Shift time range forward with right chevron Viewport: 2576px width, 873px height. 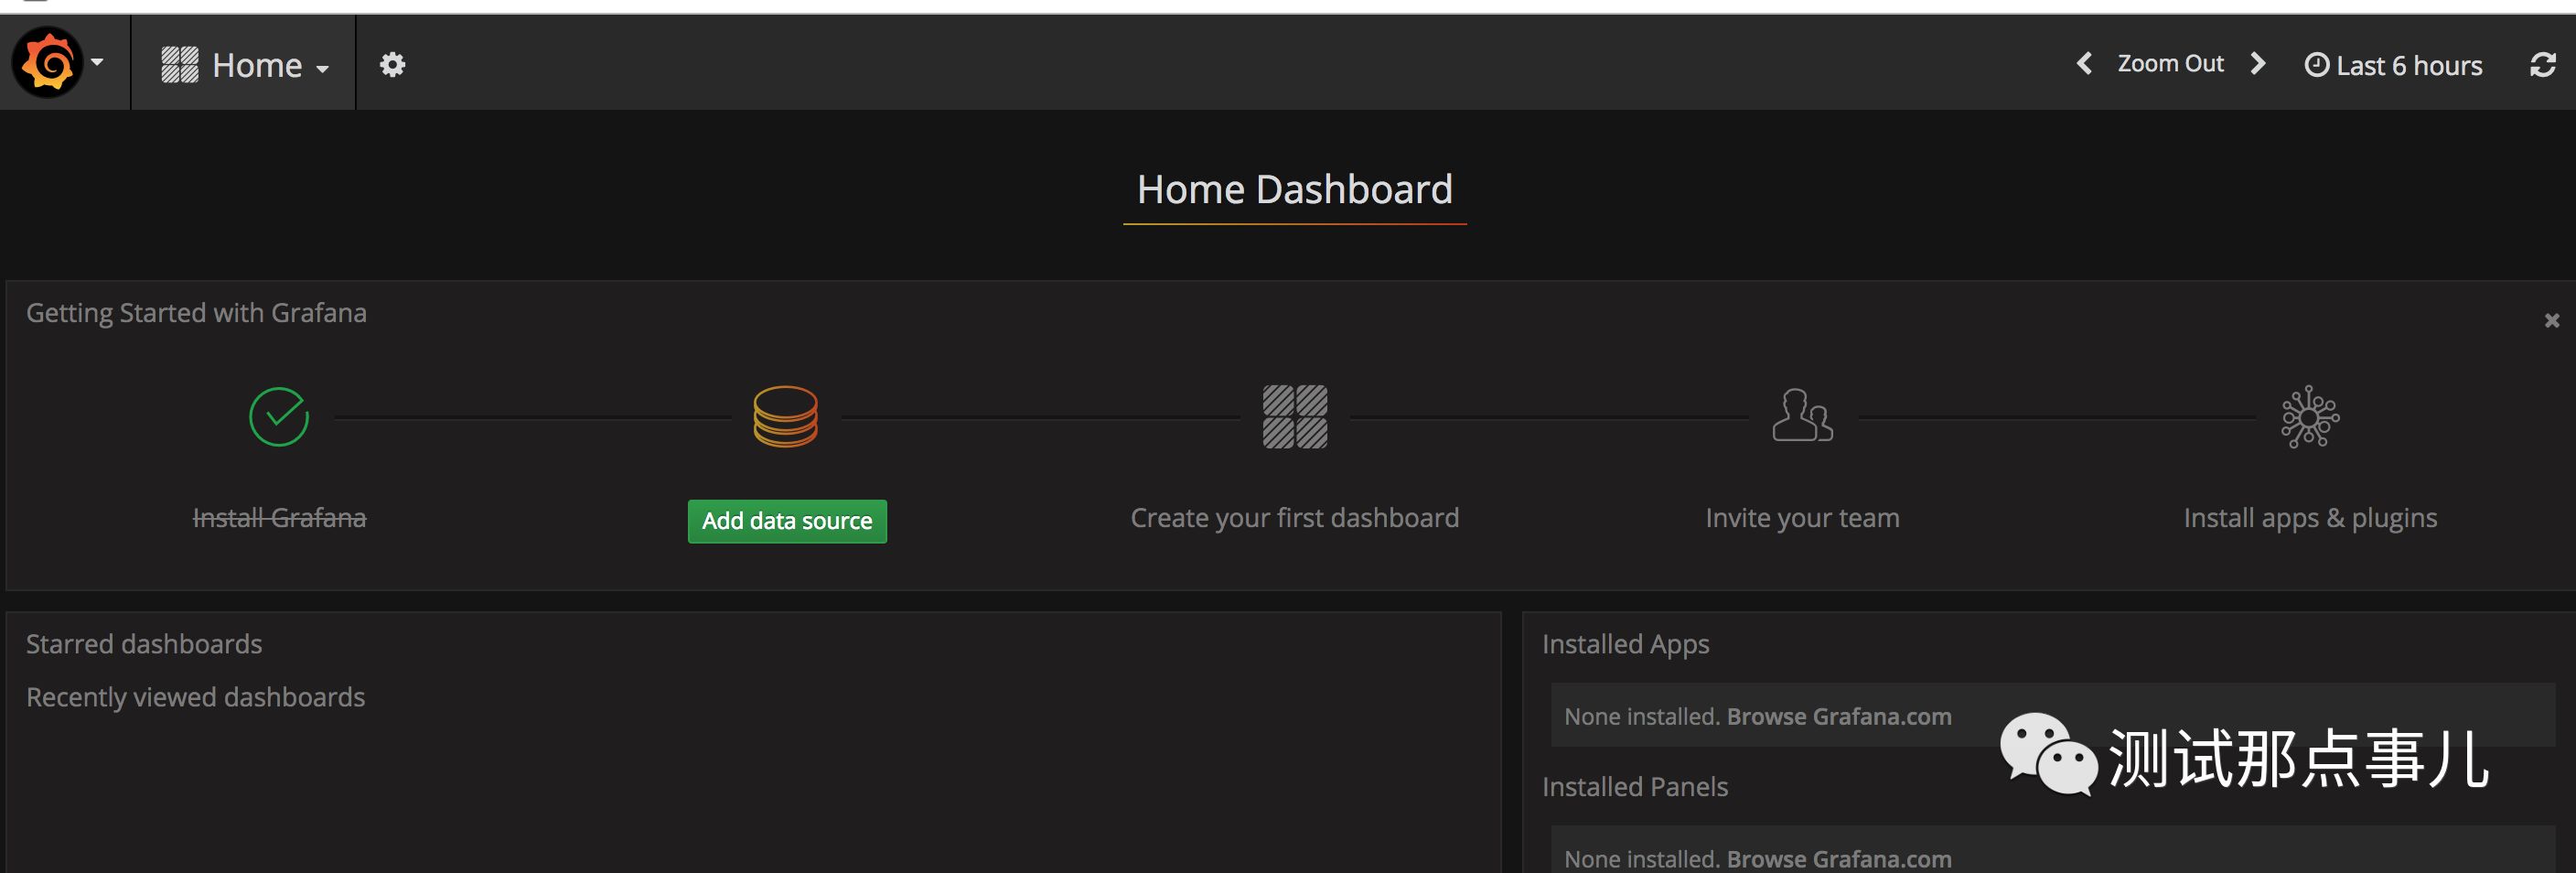2257,64
